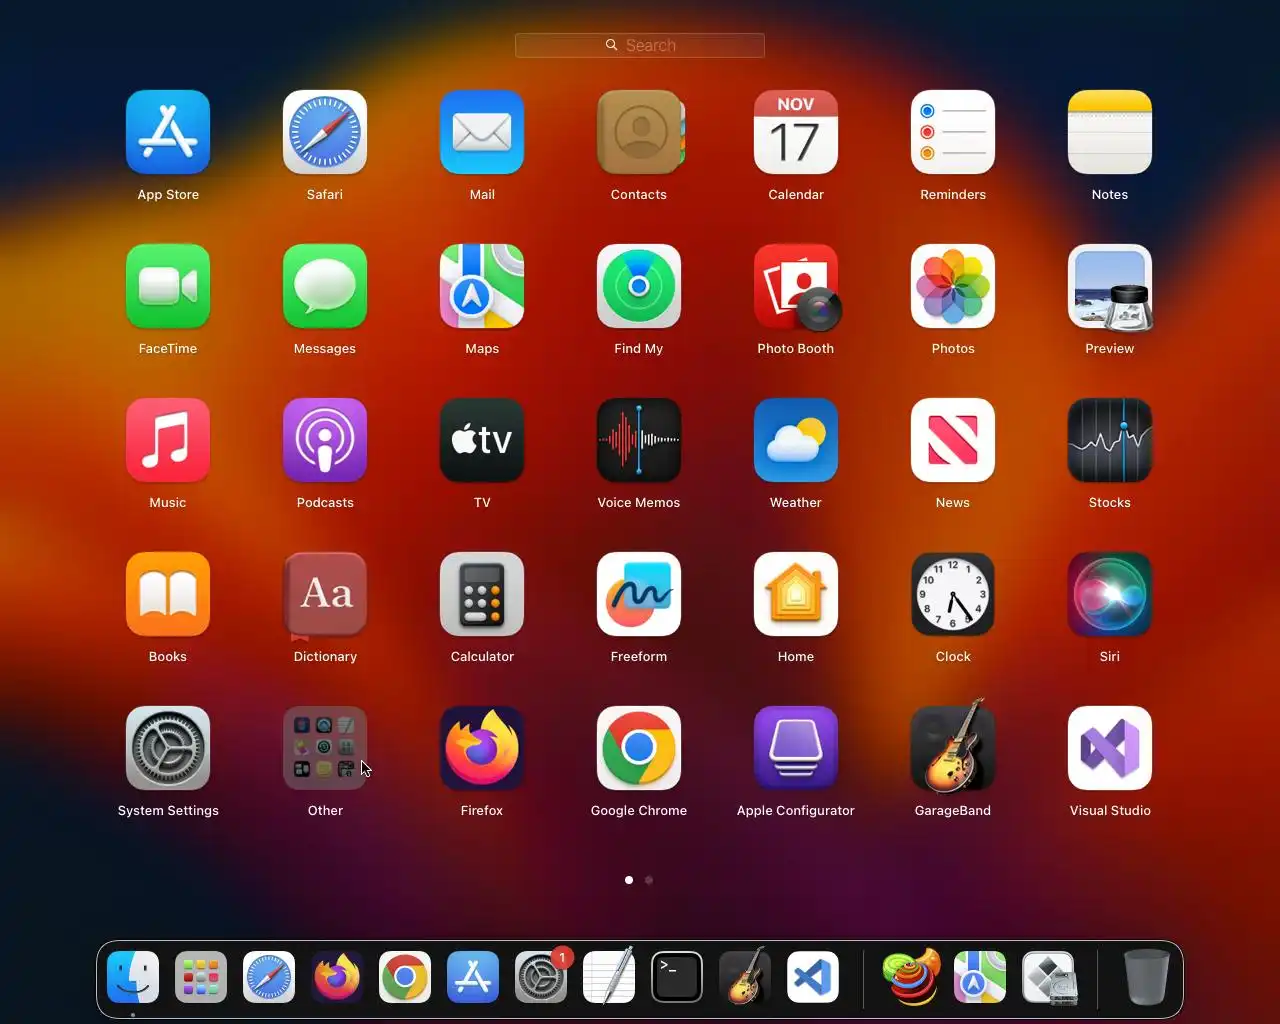Screen dimensions: 1280x1024
Task: Open the Clock app
Action: (953, 594)
